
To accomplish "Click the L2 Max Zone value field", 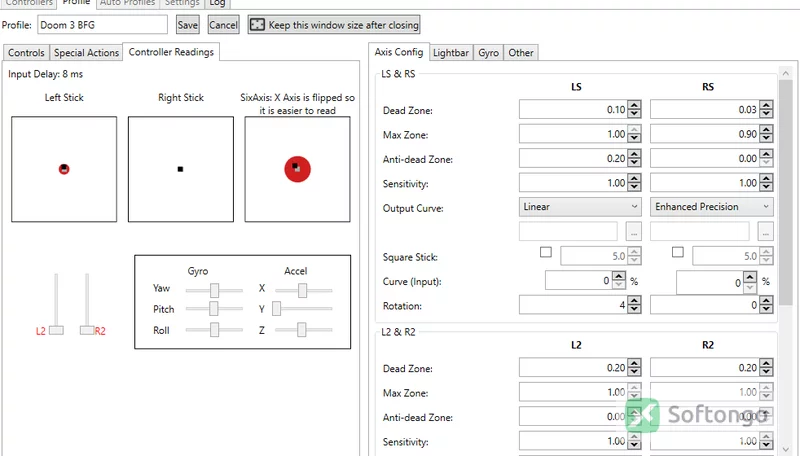I will [573, 392].
